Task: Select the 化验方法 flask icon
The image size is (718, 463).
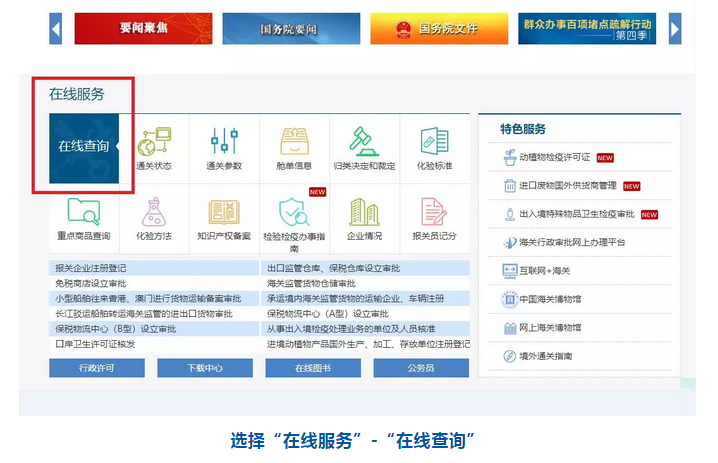Action: (154, 212)
